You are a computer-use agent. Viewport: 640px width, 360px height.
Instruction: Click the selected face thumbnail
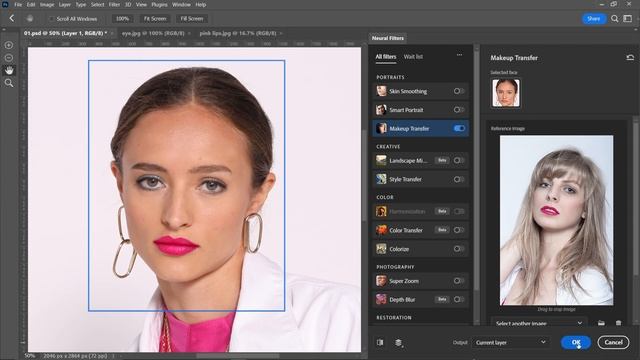pos(506,93)
